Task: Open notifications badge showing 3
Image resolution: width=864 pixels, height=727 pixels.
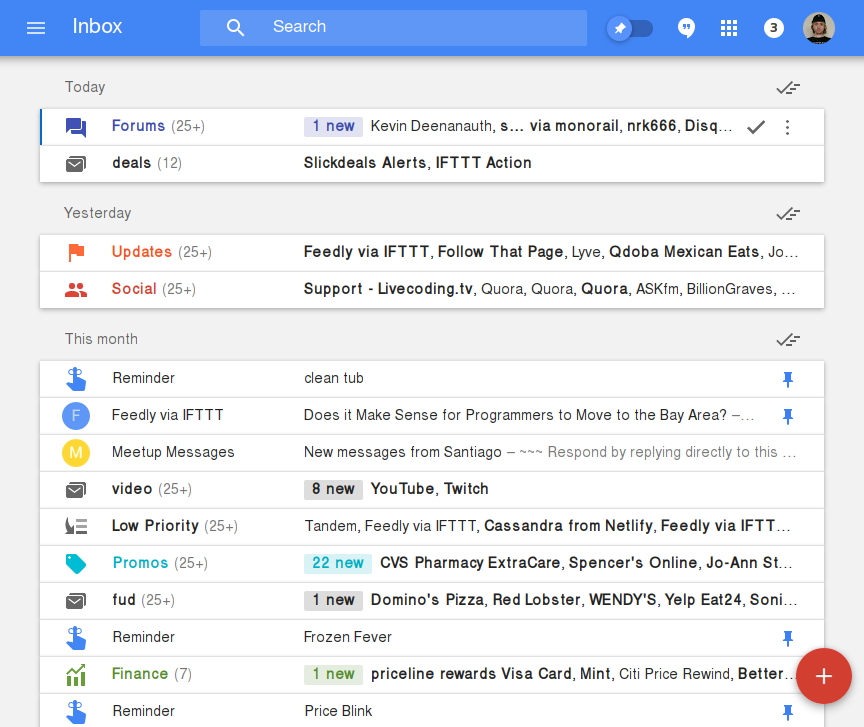Action: click(774, 28)
